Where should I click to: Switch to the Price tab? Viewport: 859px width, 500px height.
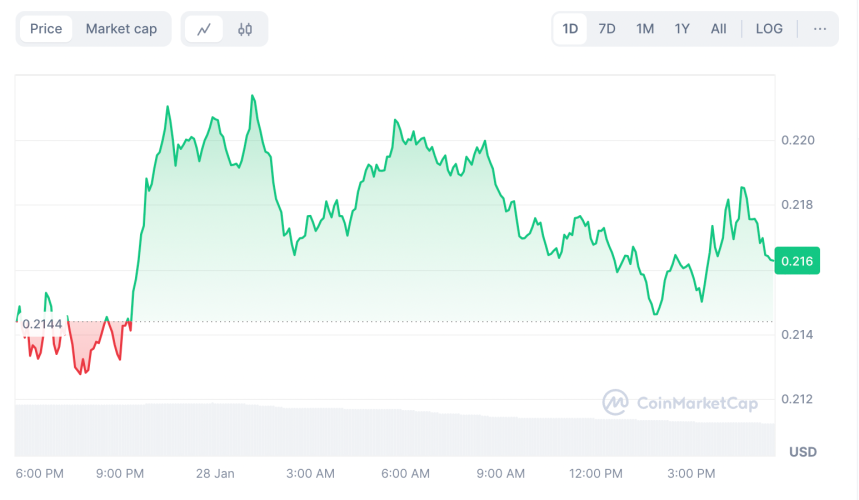click(46, 29)
